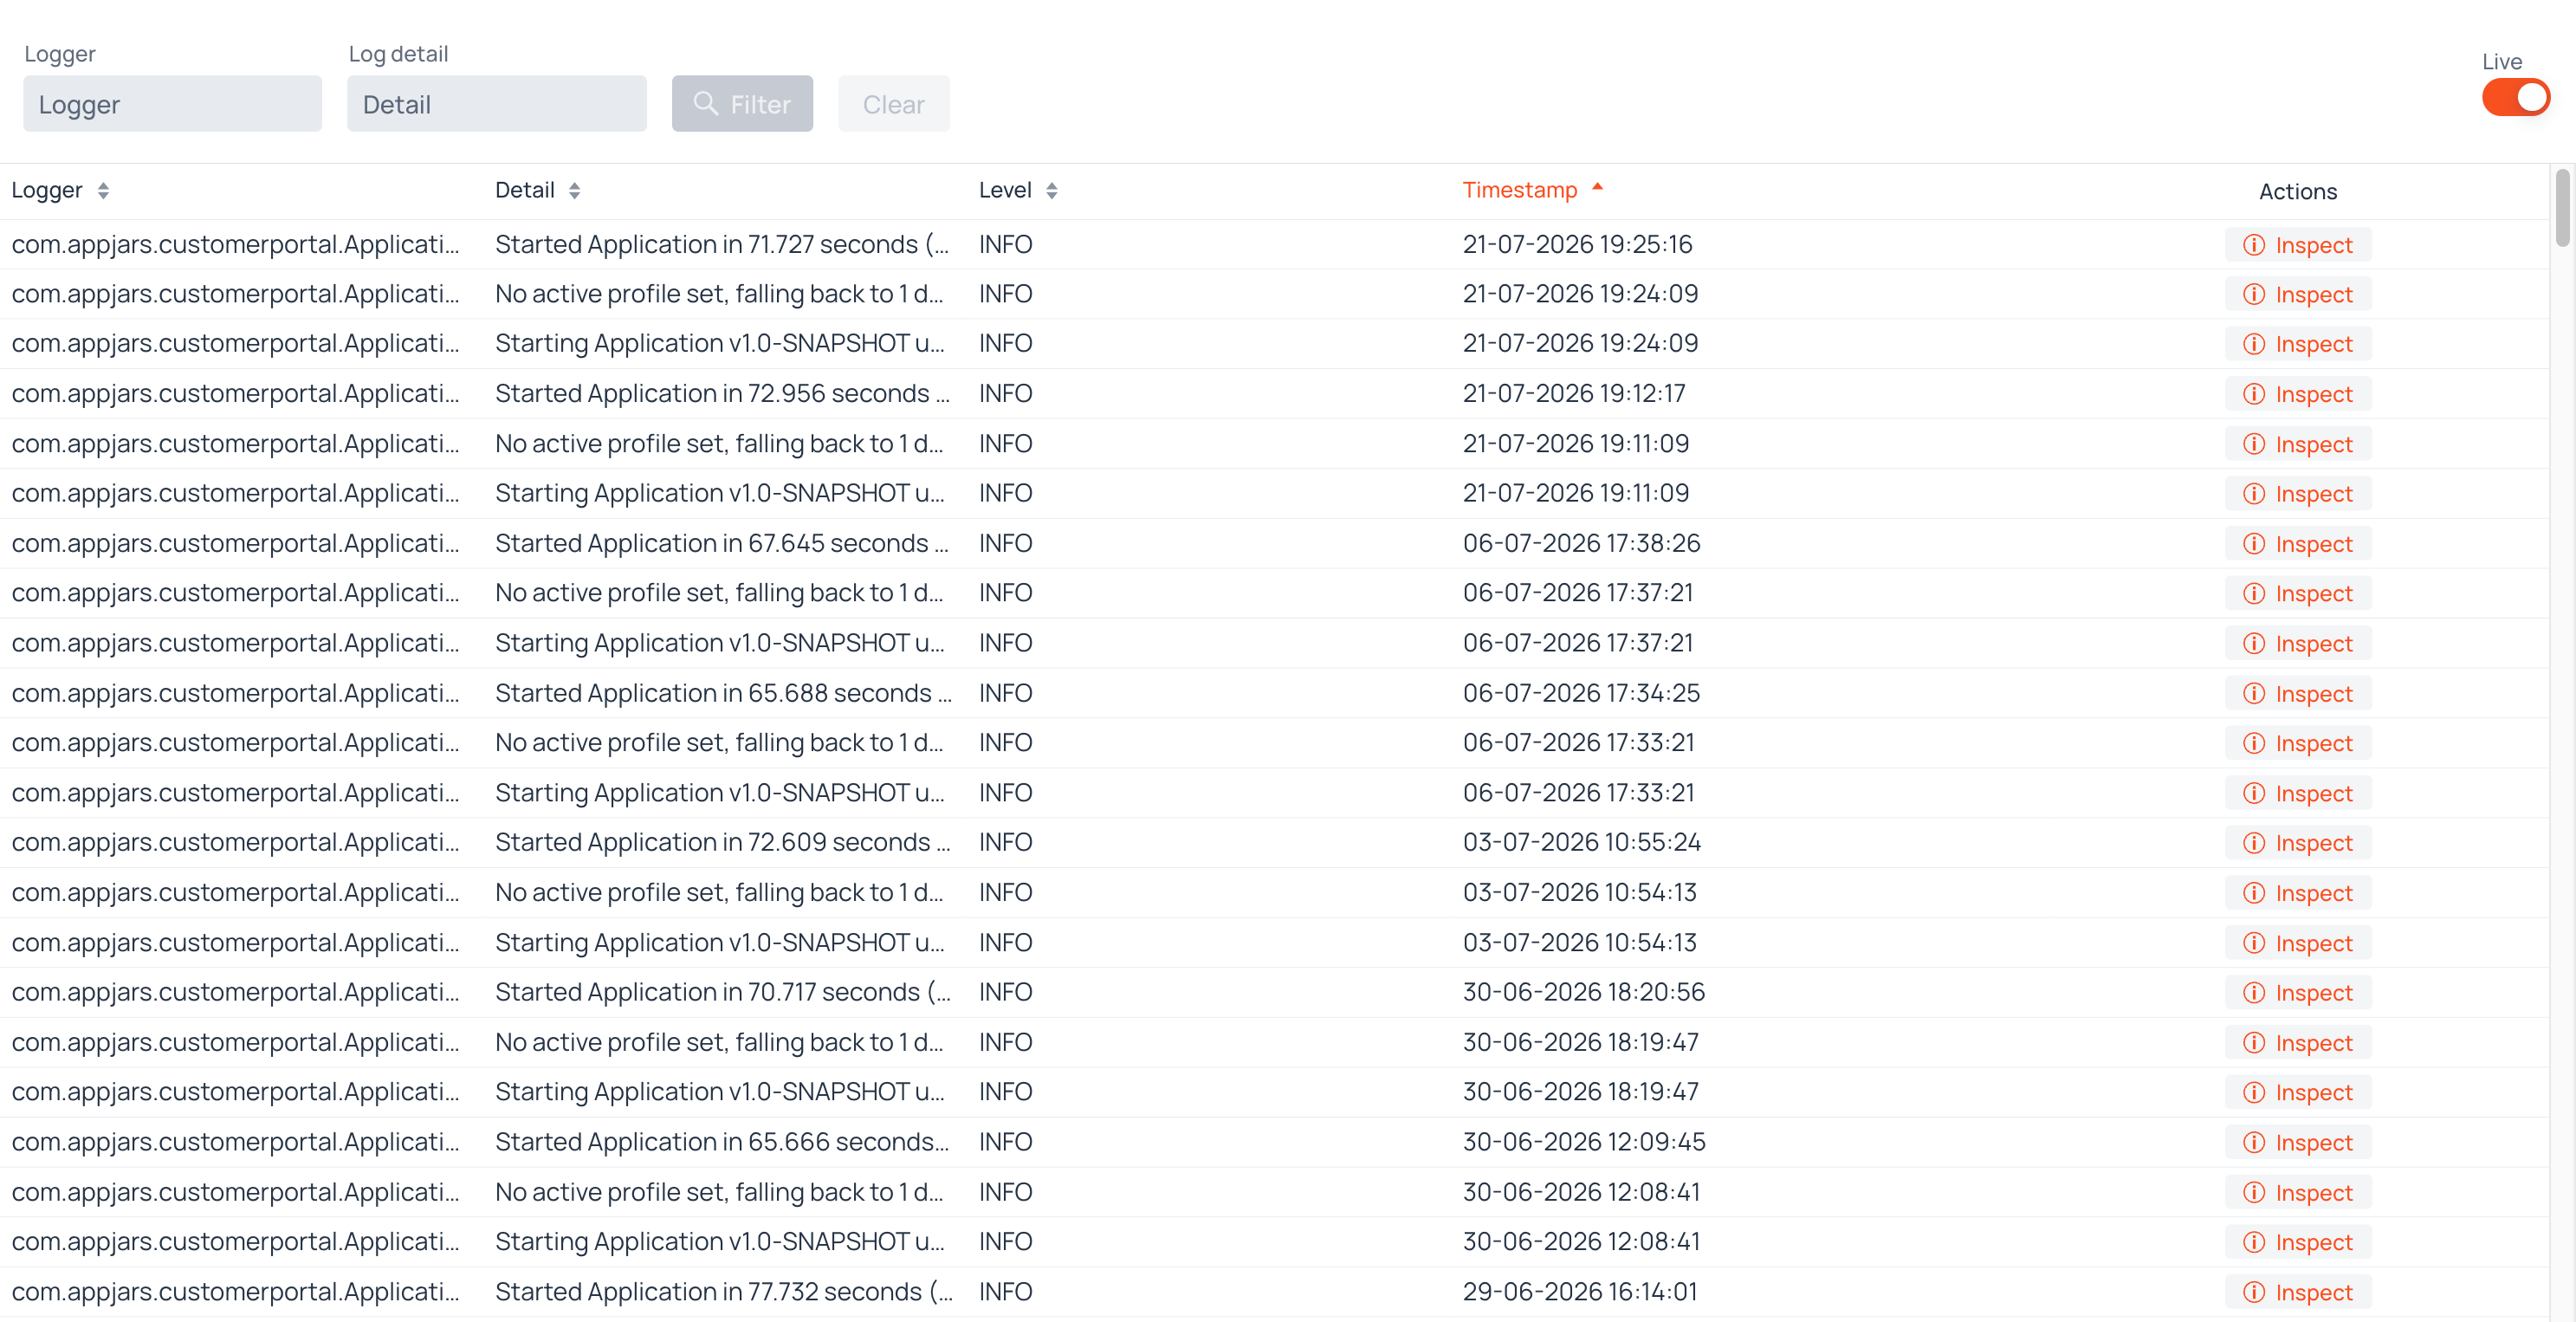This screenshot has width=2576, height=1322.
Task: Click the logger name in the 21-07-2026 19:12:17 row
Action: [x=235, y=393]
